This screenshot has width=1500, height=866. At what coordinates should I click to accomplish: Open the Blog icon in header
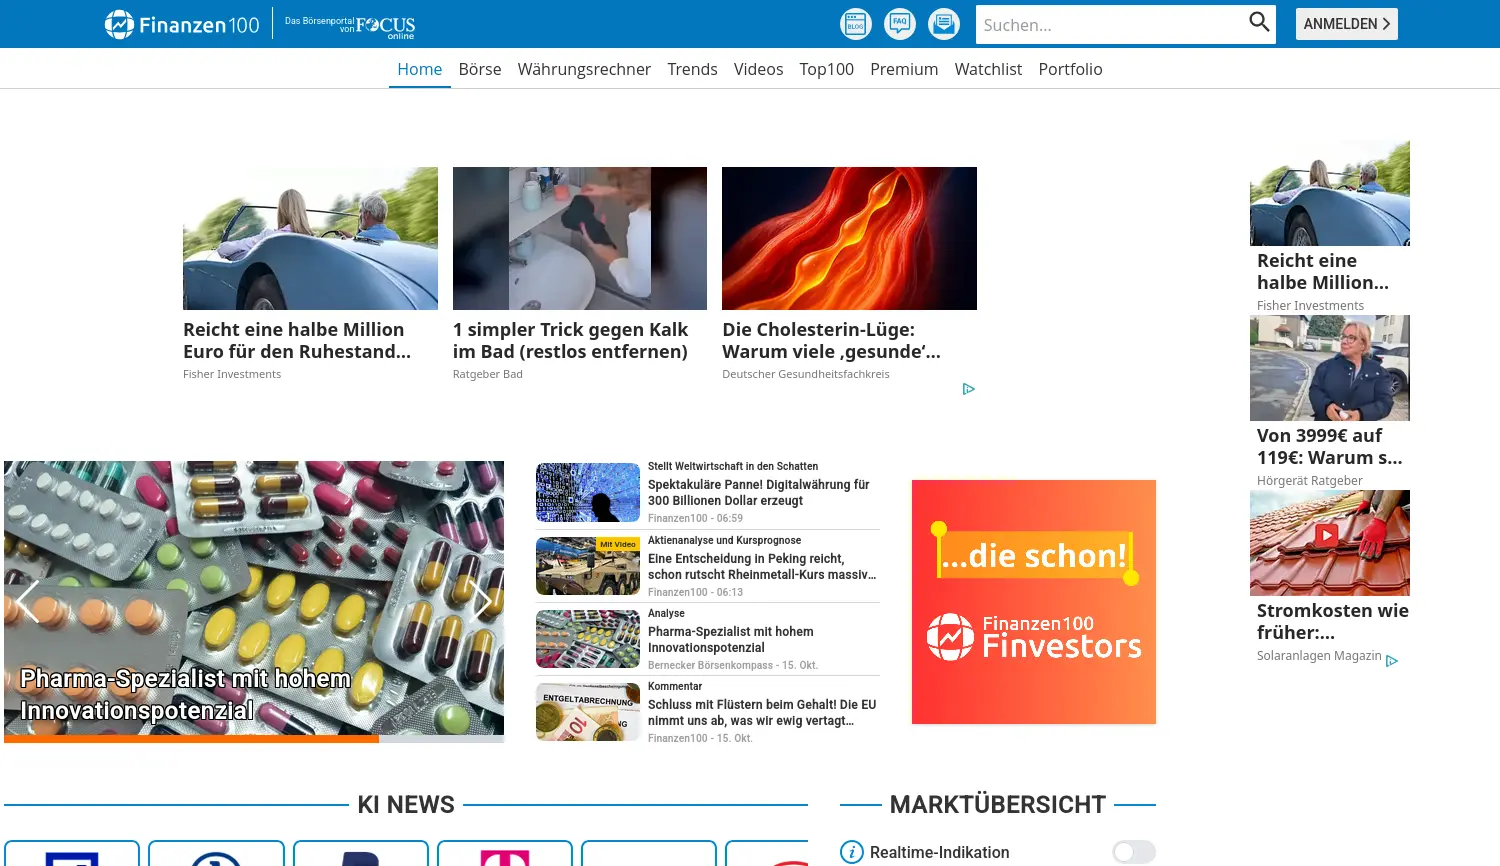tap(855, 24)
